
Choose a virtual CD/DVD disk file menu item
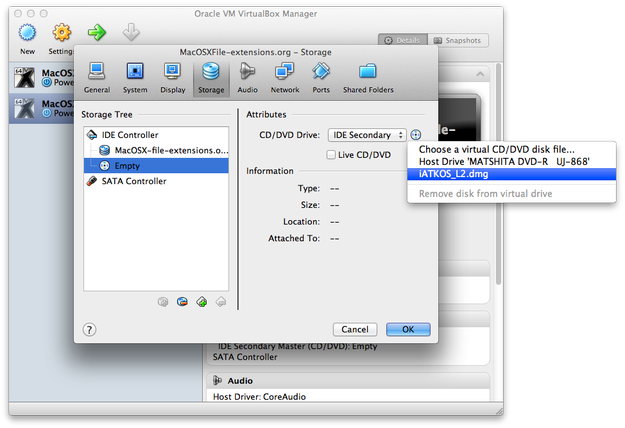pyautogui.click(x=512, y=149)
